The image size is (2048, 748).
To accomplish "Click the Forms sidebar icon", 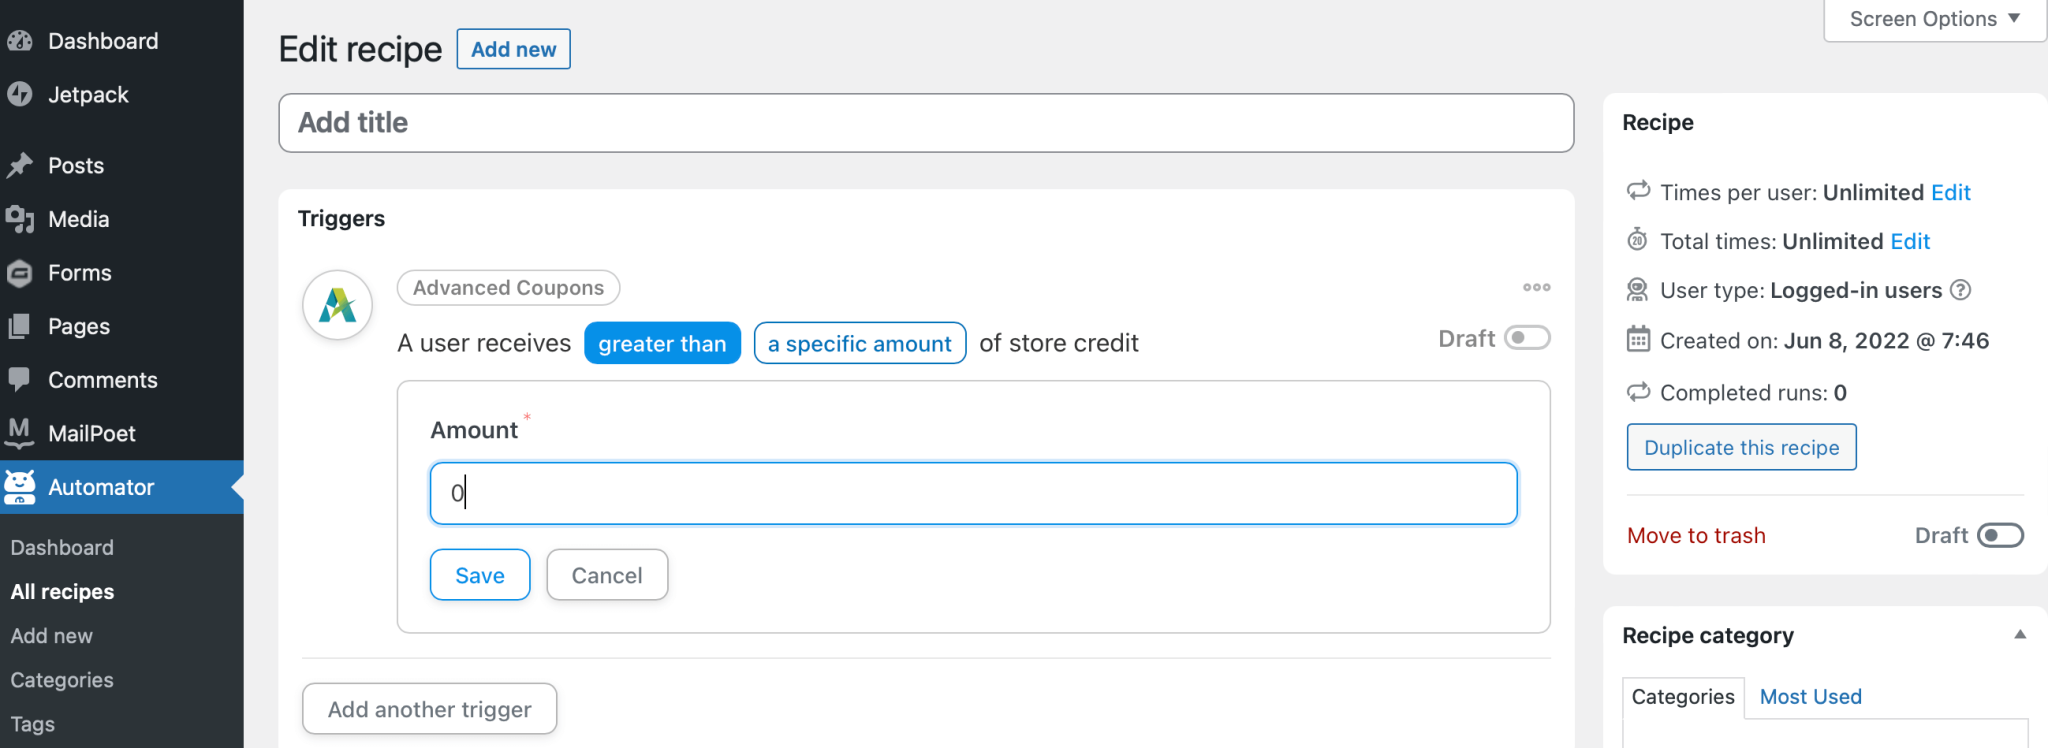I will click(19, 273).
